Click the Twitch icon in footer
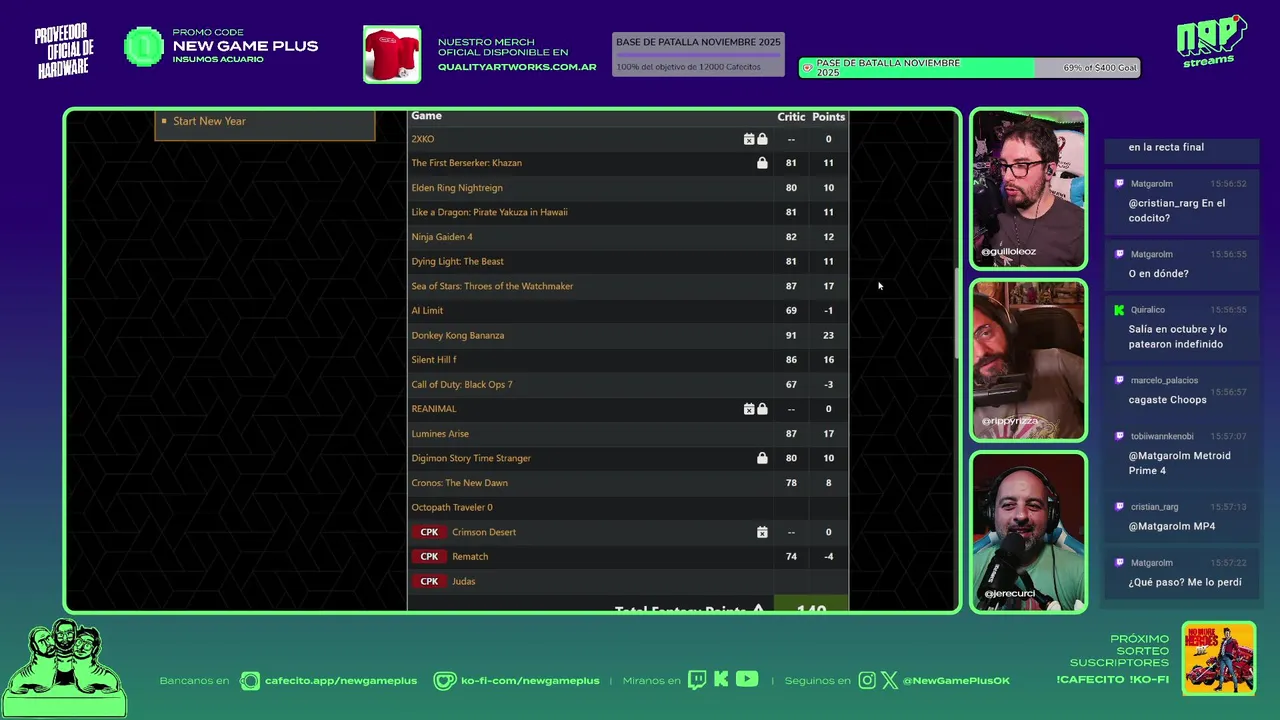The width and height of the screenshot is (1280, 720). (697, 680)
